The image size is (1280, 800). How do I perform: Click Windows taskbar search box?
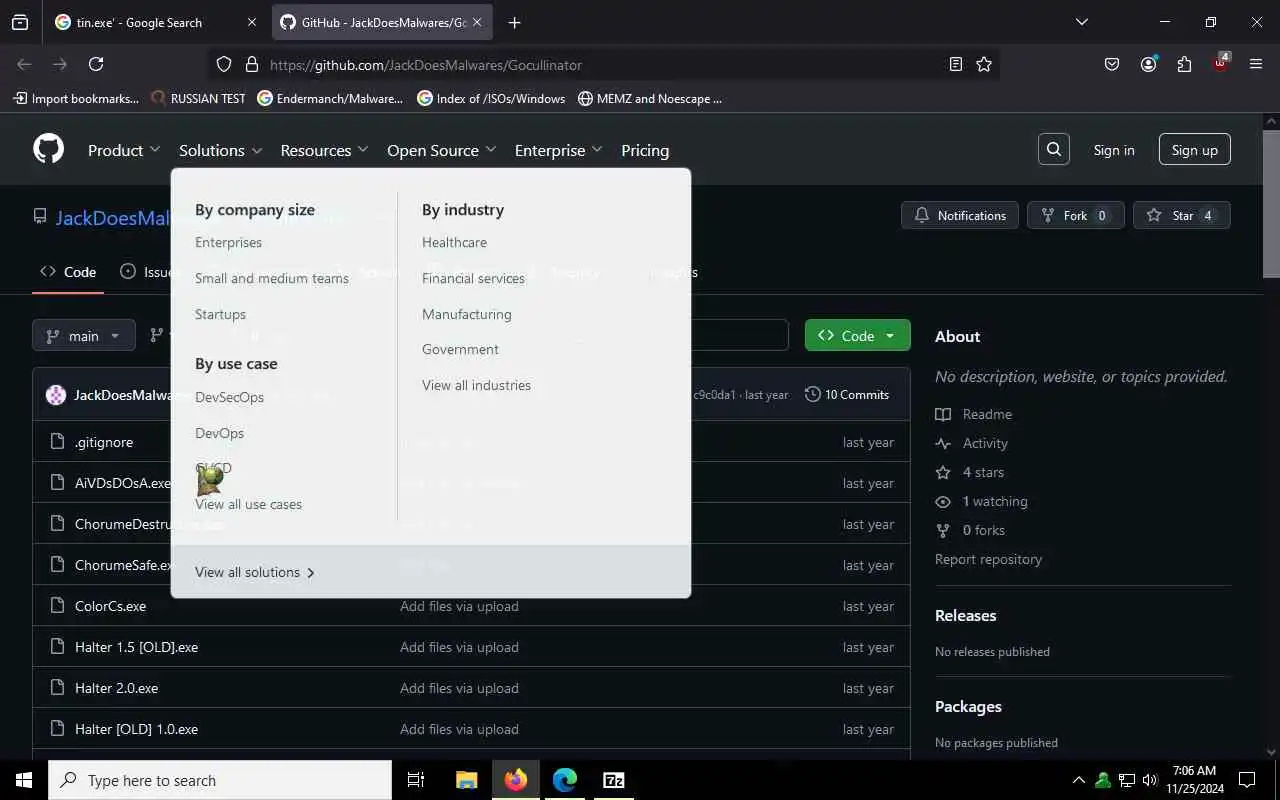tap(220, 780)
